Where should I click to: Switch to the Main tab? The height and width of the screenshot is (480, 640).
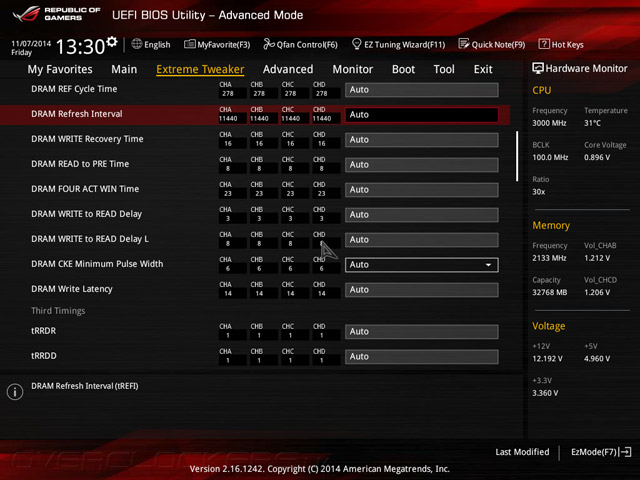click(124, 69)
